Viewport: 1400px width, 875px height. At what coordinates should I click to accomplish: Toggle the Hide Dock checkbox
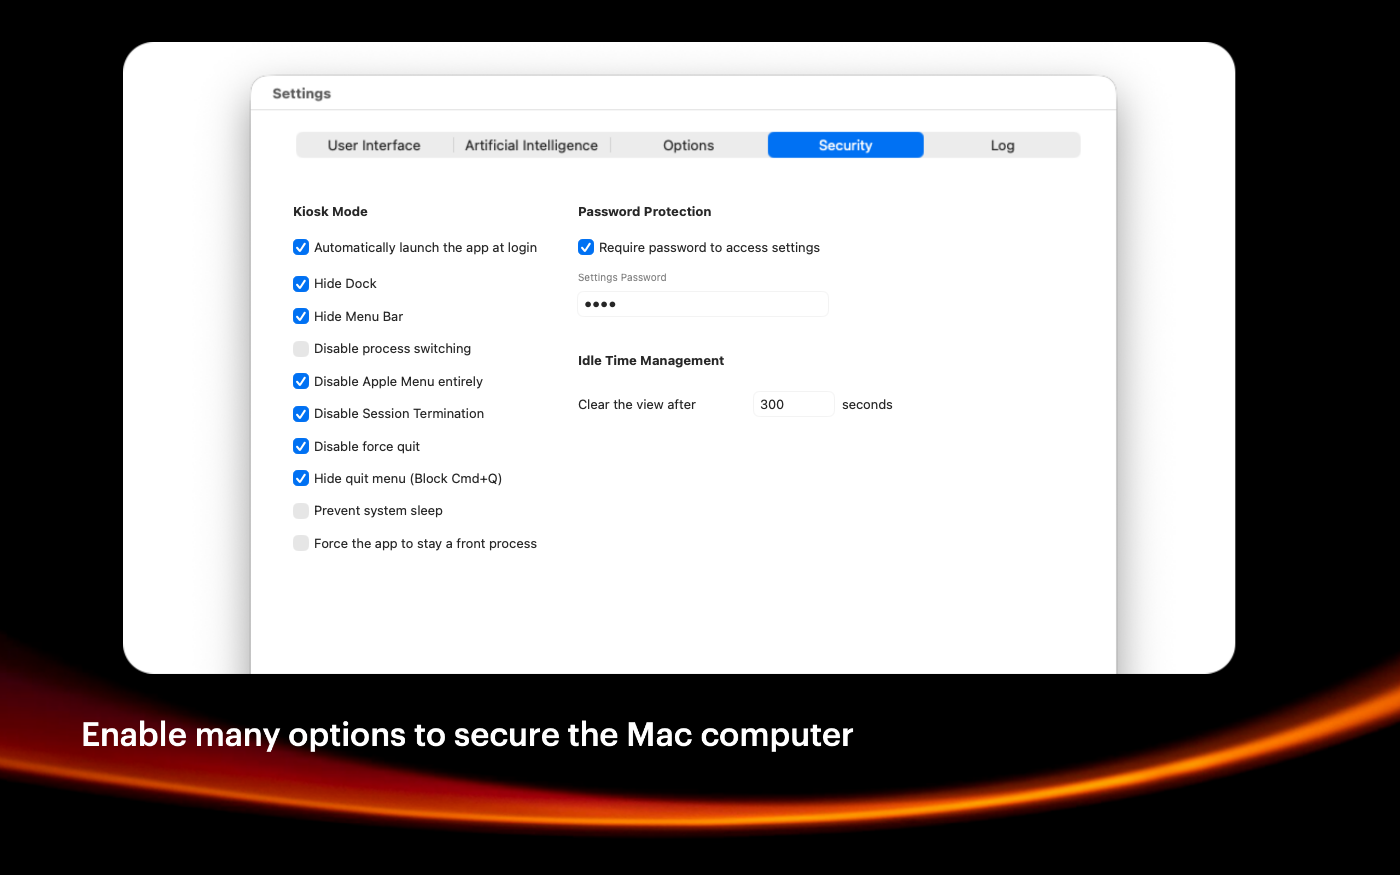[301, 284]
